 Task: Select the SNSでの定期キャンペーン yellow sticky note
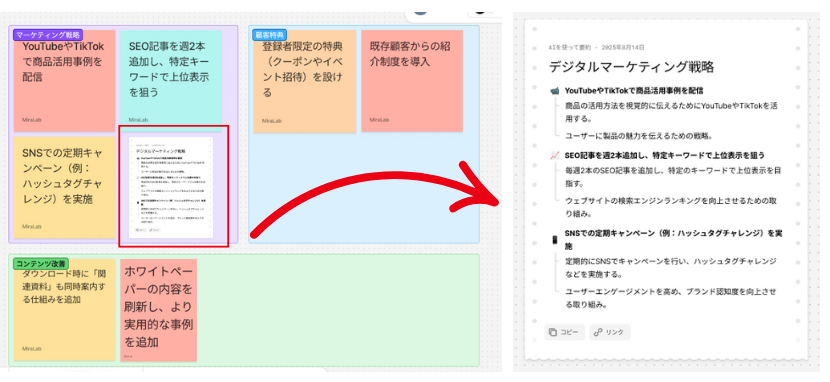coord(65,188)
